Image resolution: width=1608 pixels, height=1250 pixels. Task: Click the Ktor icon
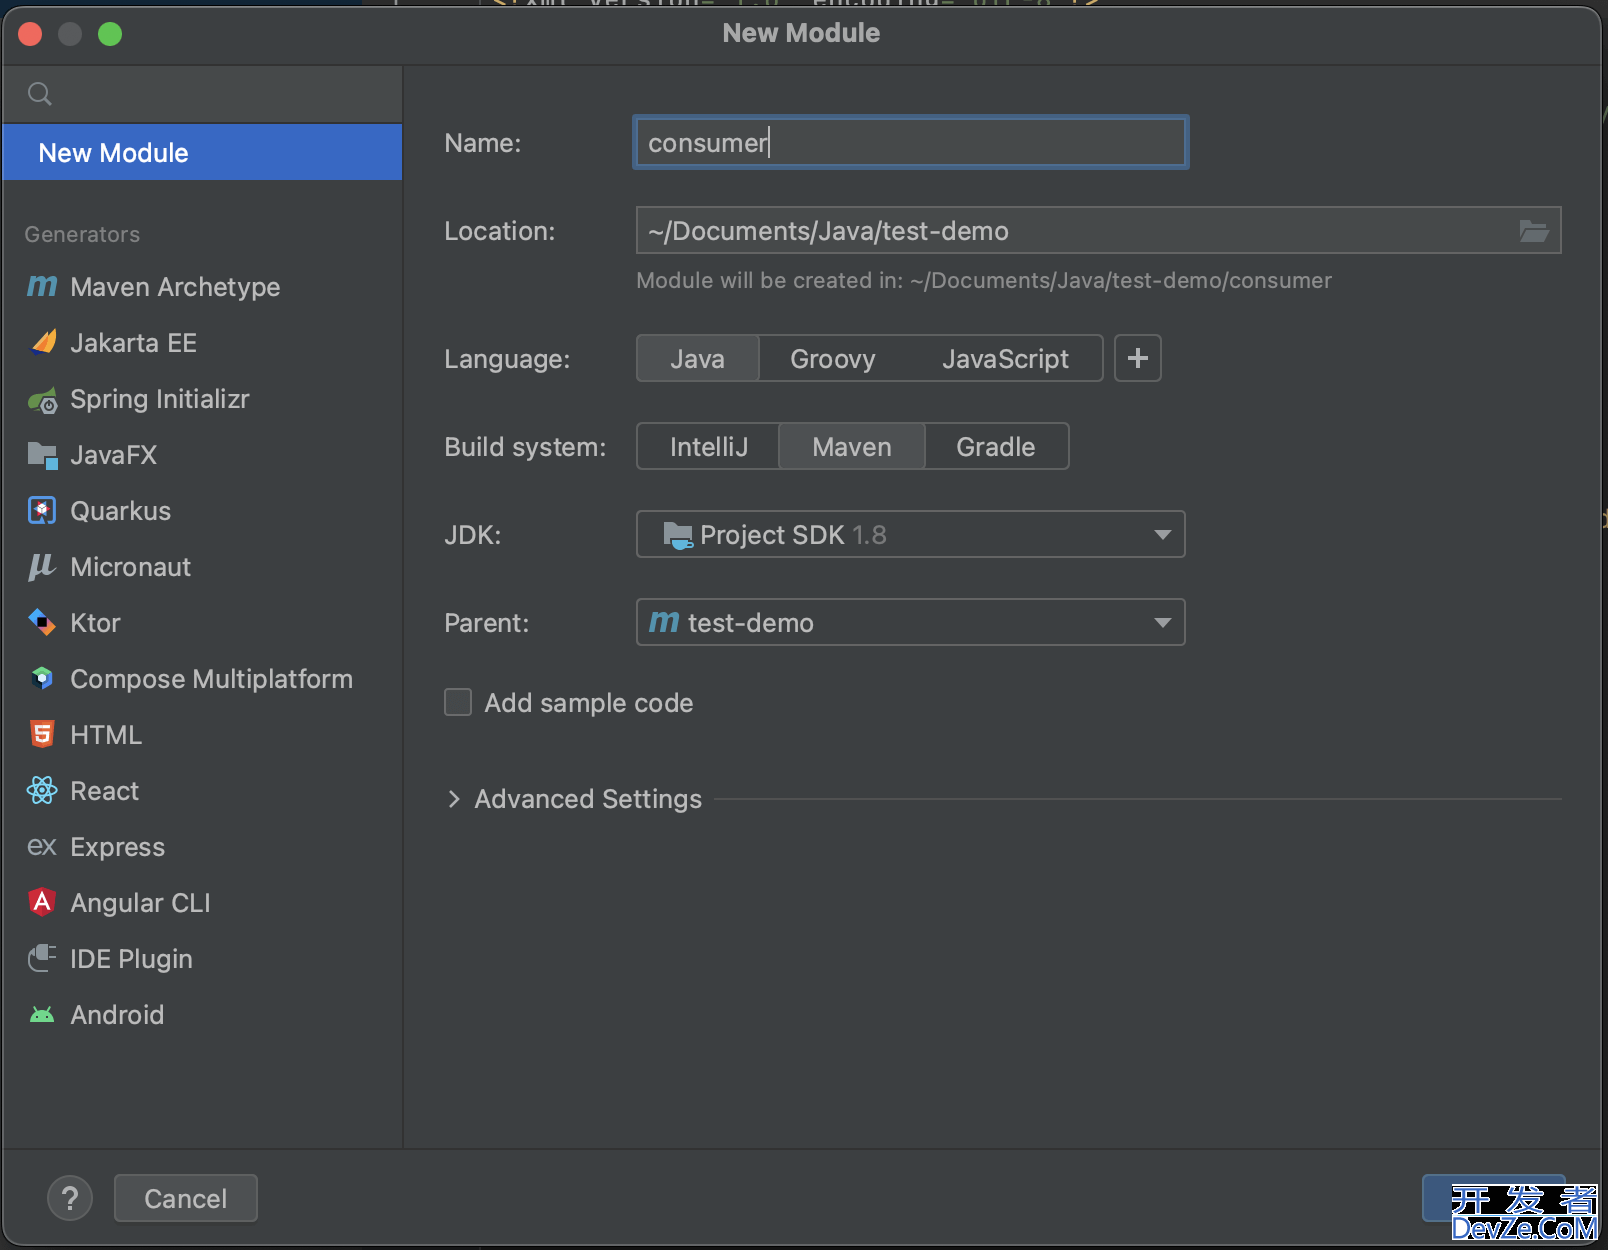pyautogui.click(x=42, y=623)
